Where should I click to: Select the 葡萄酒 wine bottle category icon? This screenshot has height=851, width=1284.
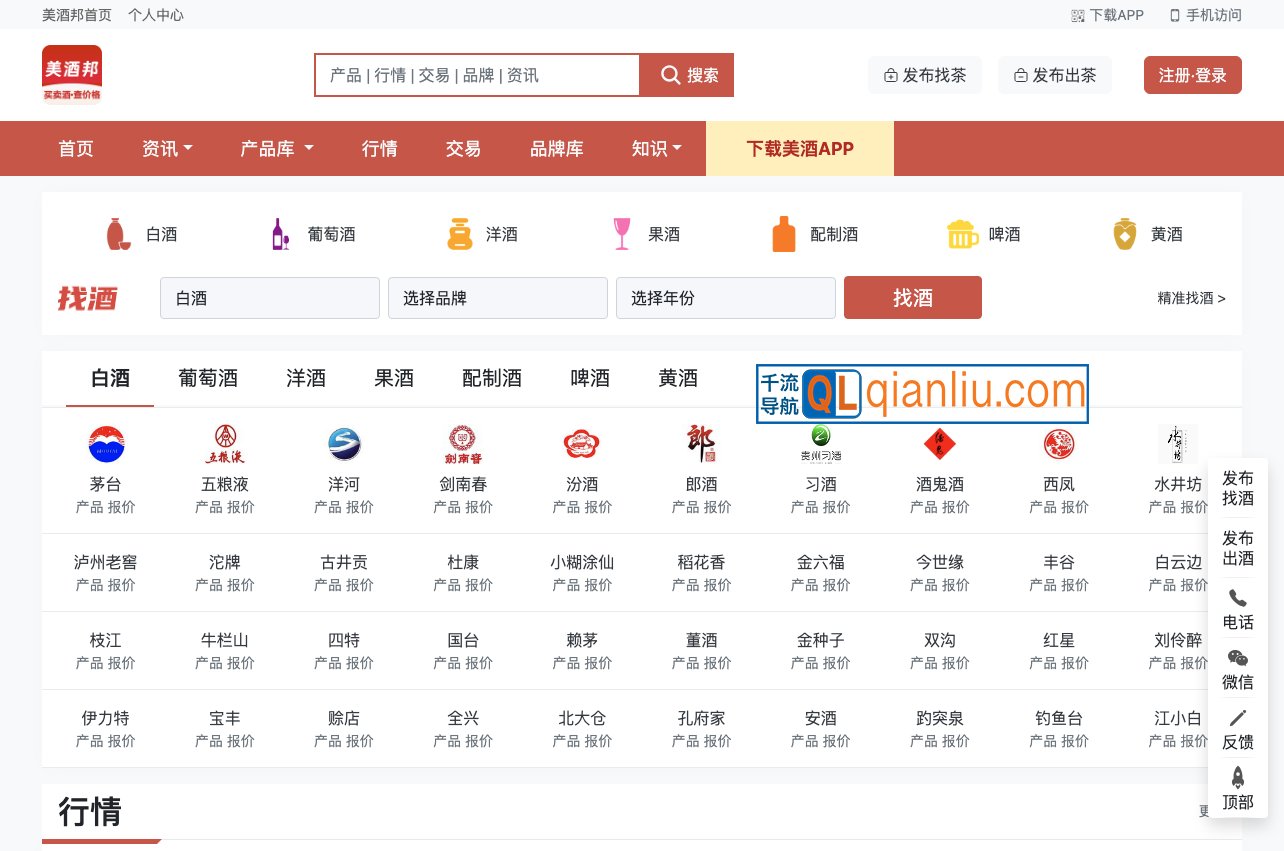pos(280,234)
